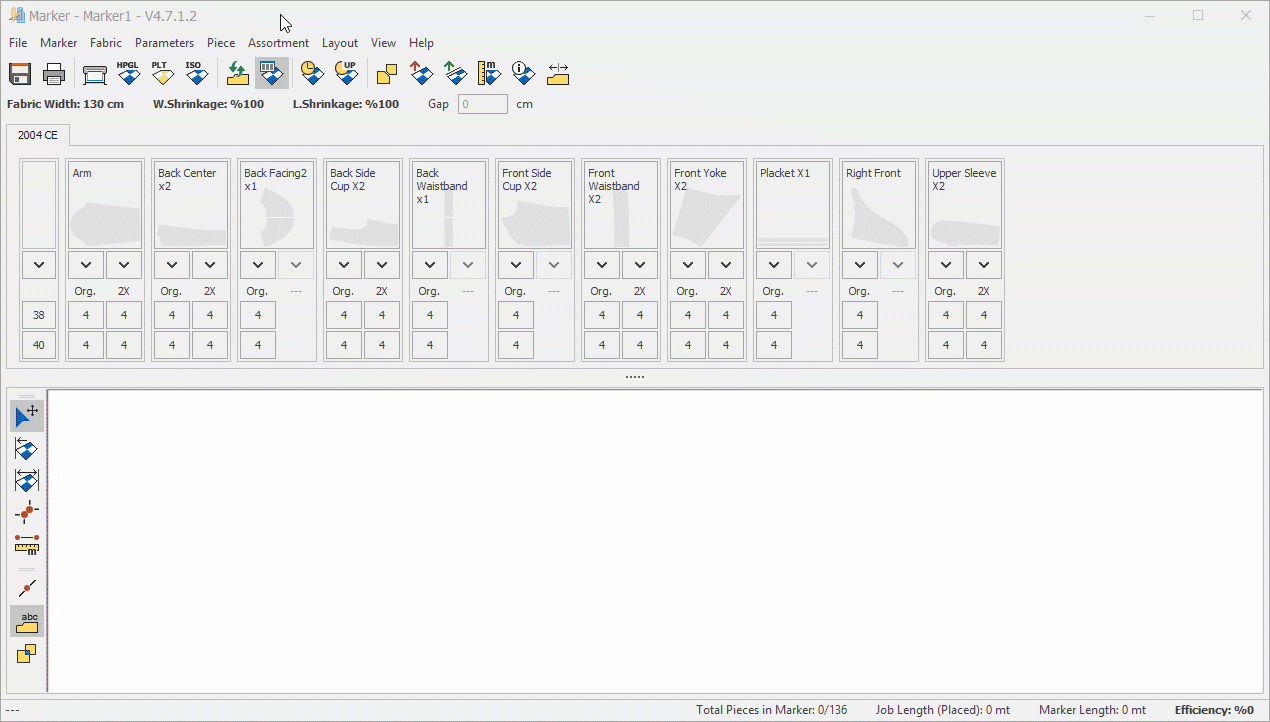Viewport: 1270px width, 722px height.
Task: Open the Front Yoke X2 2X dropdown
Action: 726,265
